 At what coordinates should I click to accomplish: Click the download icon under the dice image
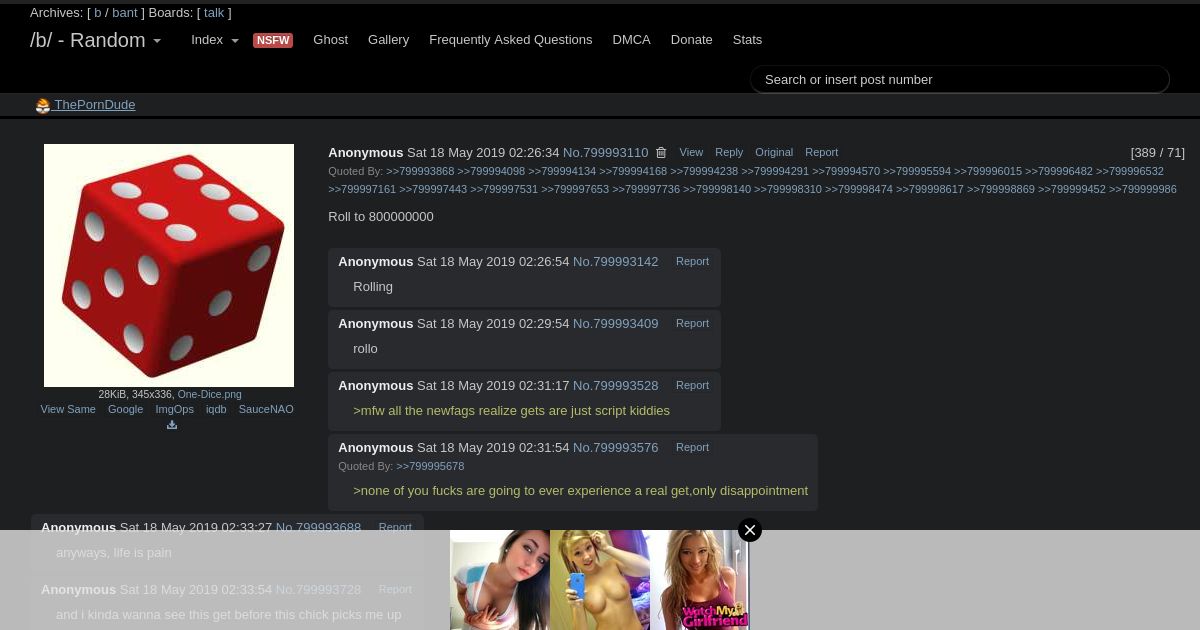(x=172, y=425)
